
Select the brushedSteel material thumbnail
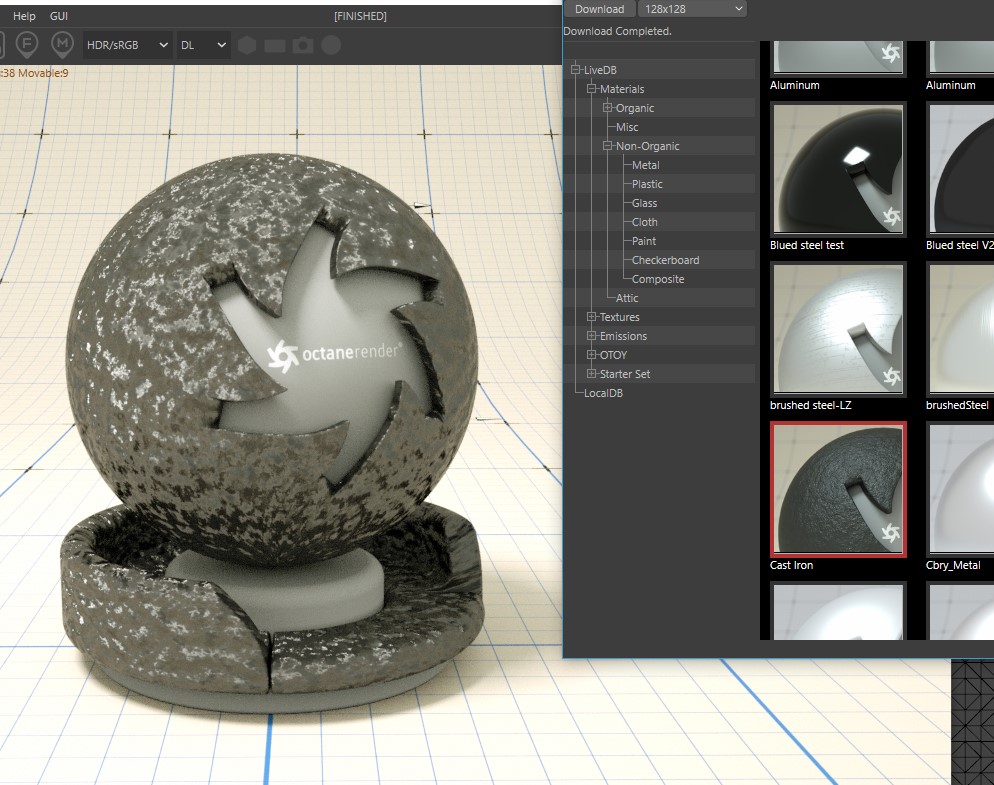tap(960, 329)
